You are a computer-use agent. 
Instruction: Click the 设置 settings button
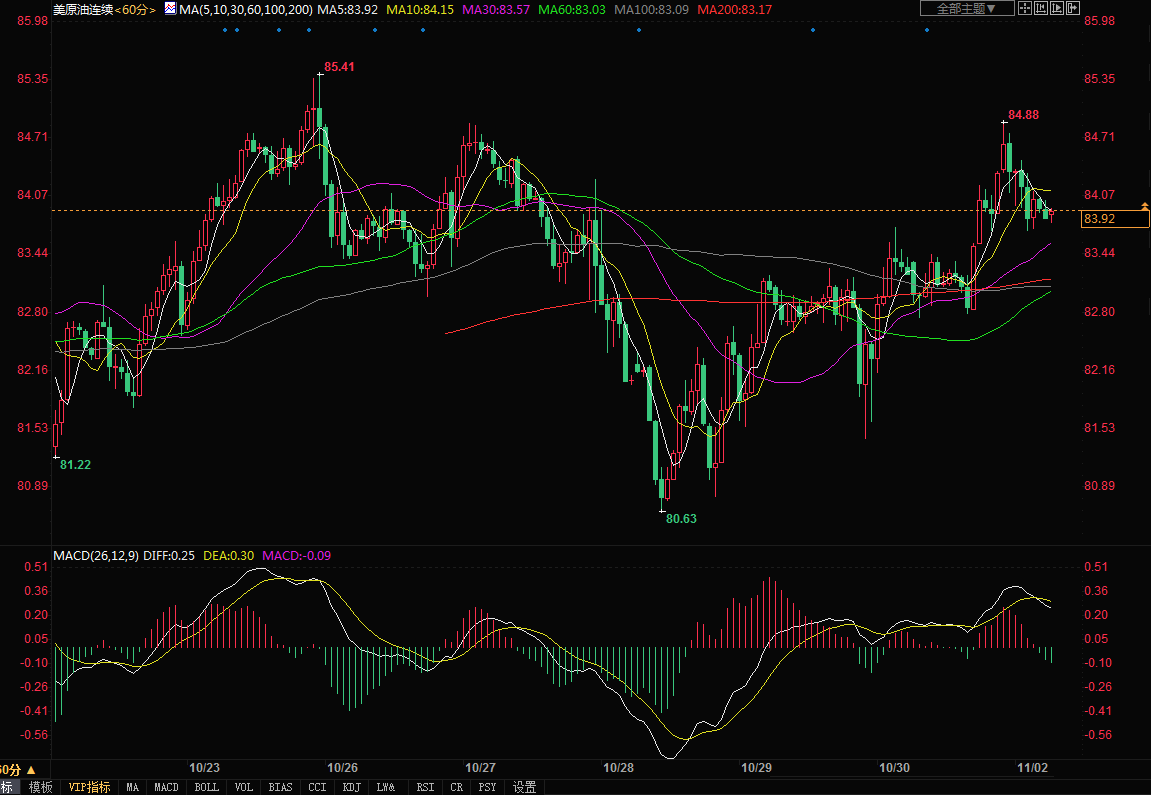coord(525,787)
